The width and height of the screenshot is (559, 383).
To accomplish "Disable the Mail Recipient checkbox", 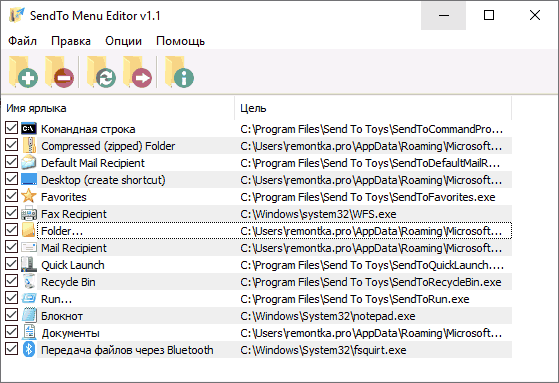I will (11, 247).
